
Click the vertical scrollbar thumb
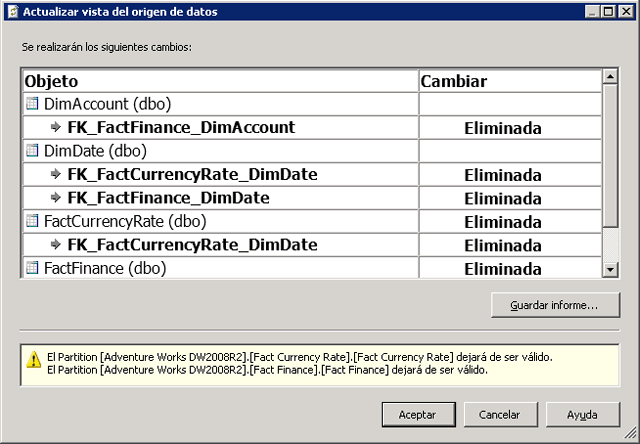[610, 155]
